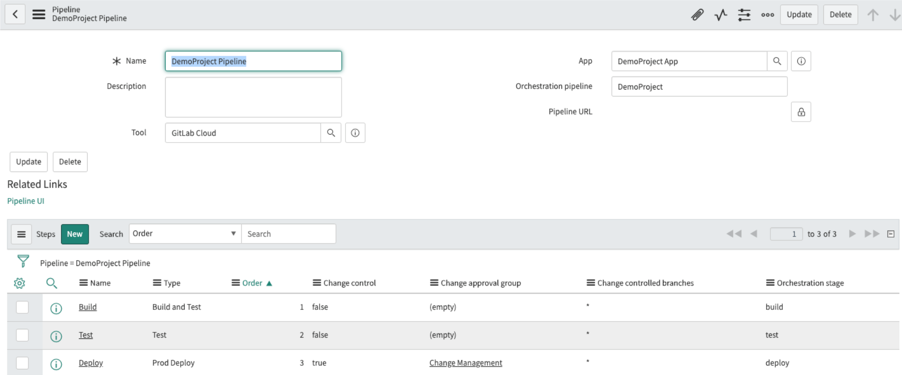Open the Change Management group link

point(465,363)
